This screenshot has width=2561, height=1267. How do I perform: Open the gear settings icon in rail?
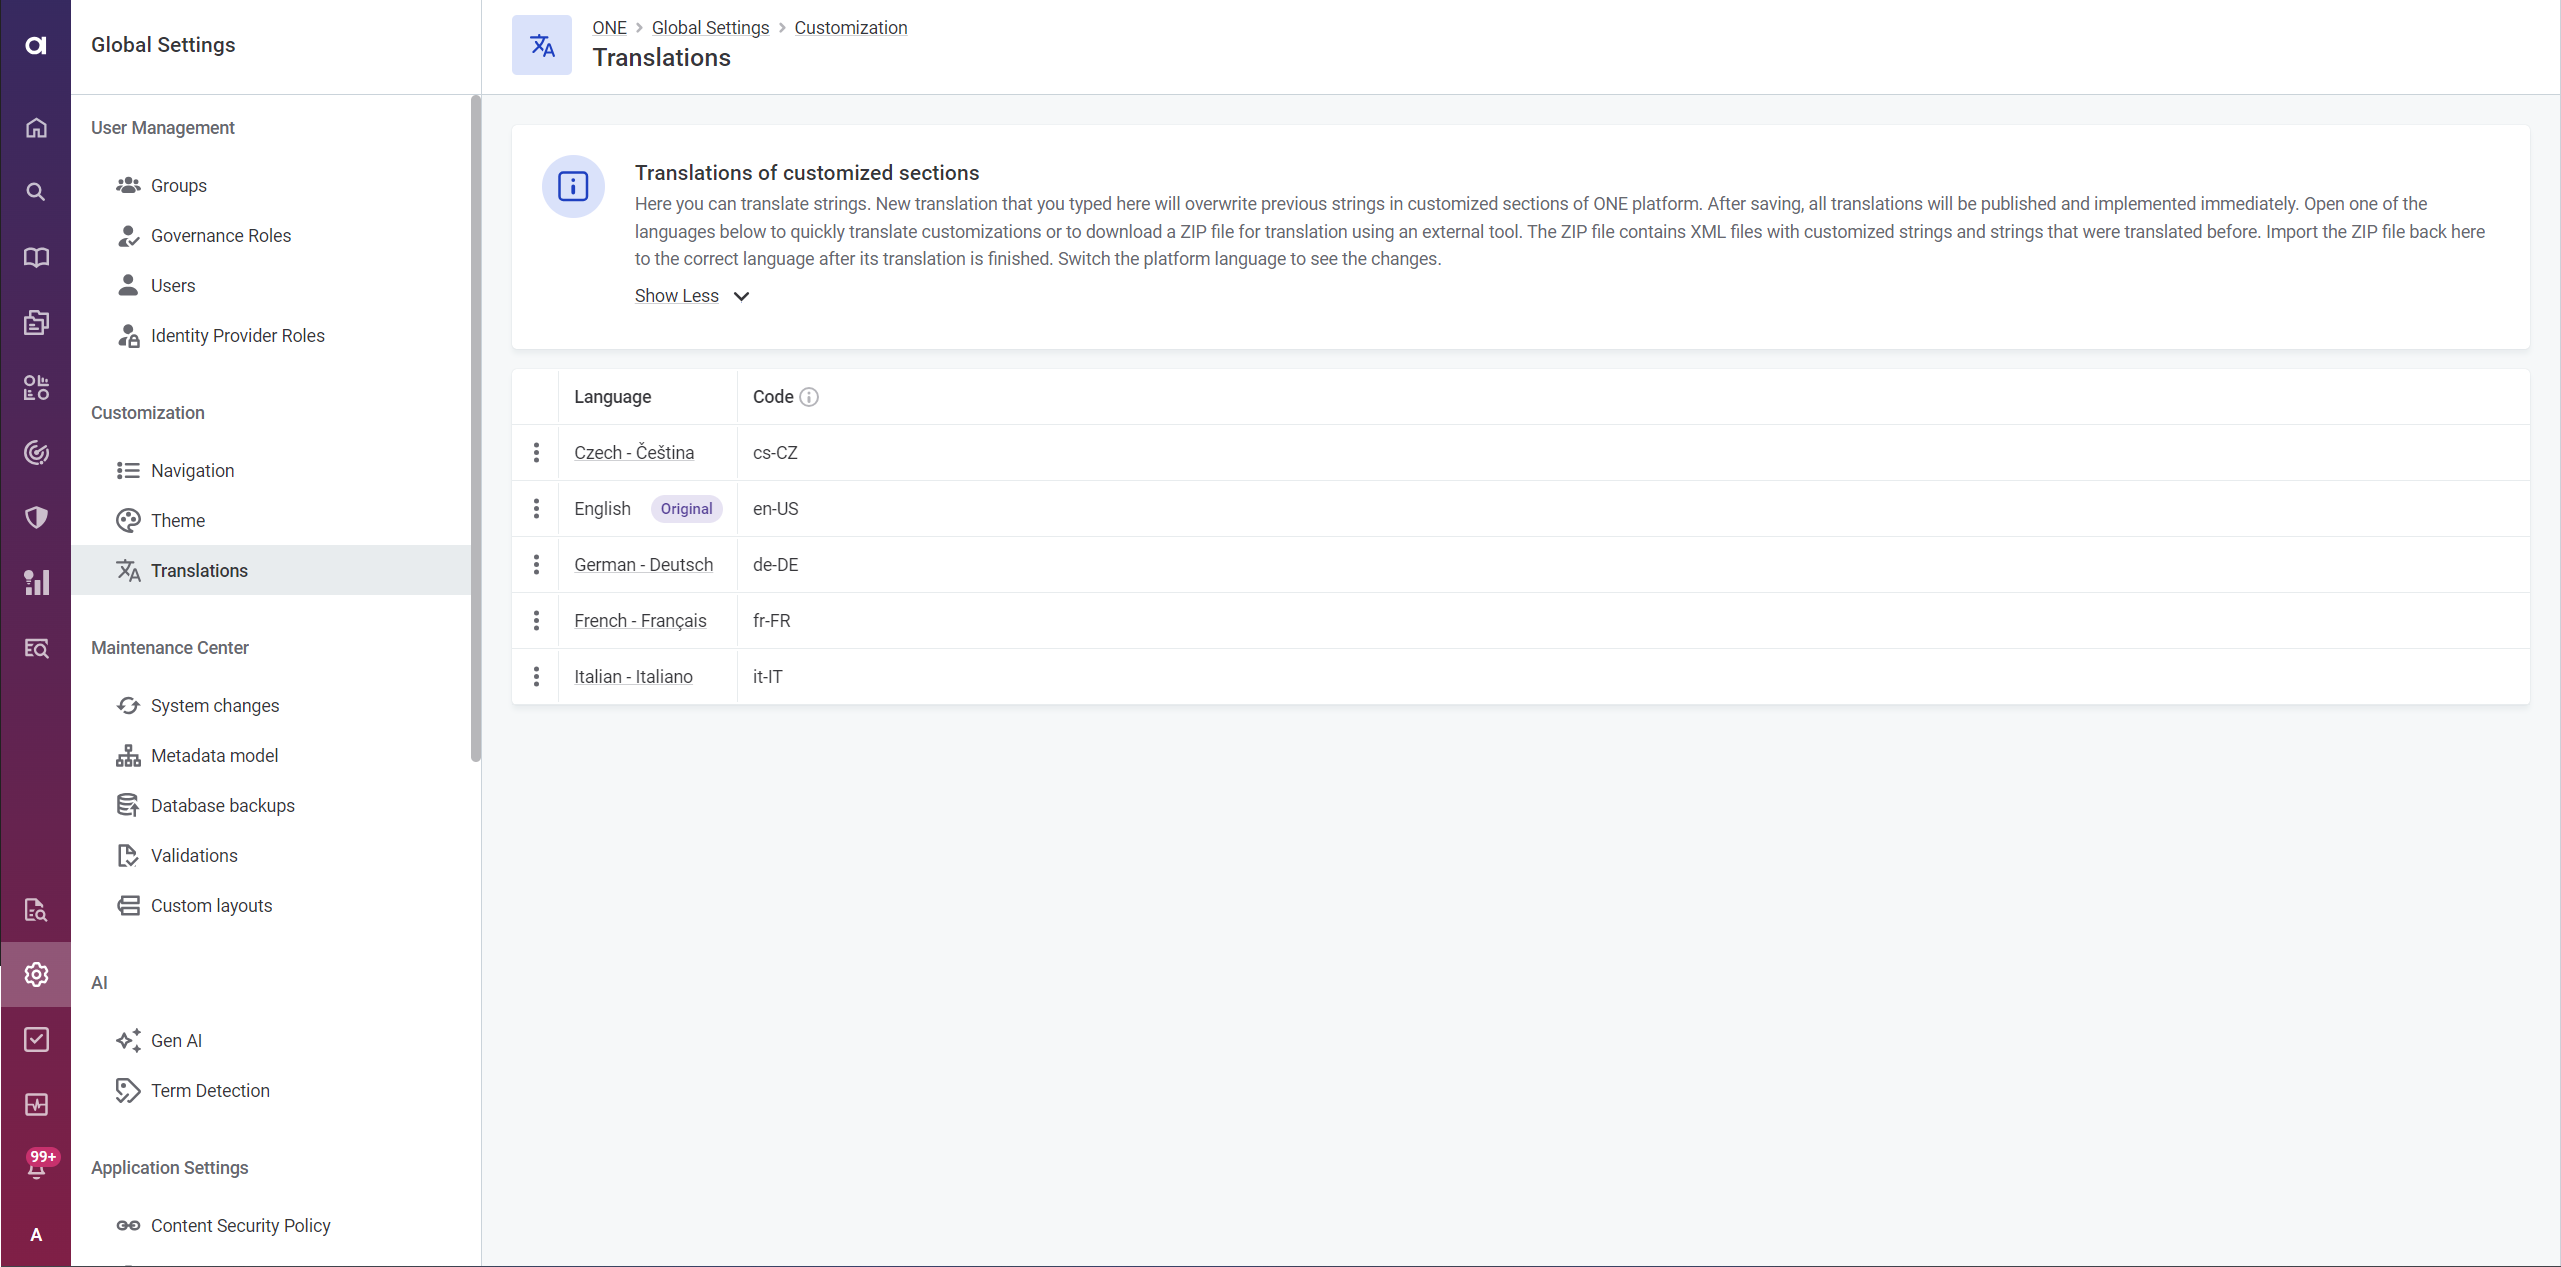pyautogui.click(x=36, y=974)
